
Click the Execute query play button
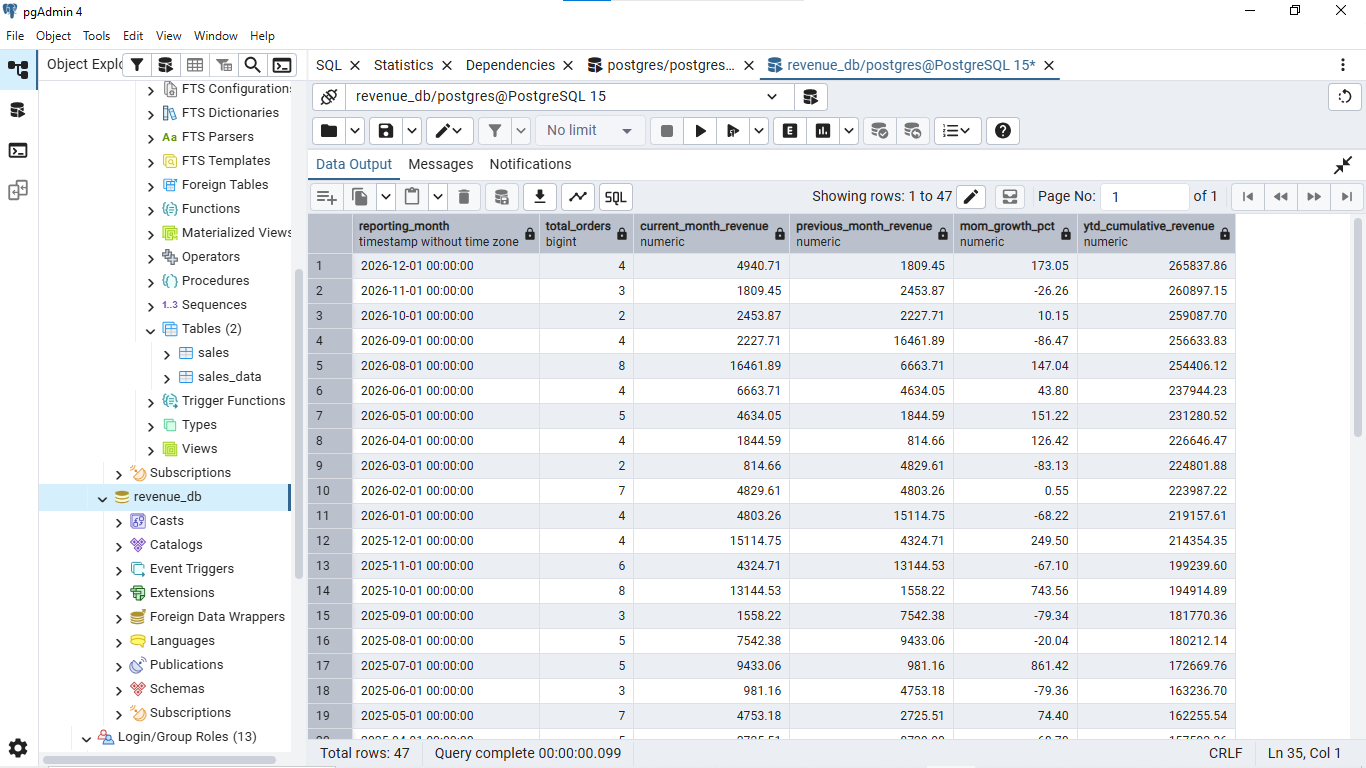point(701,131)
